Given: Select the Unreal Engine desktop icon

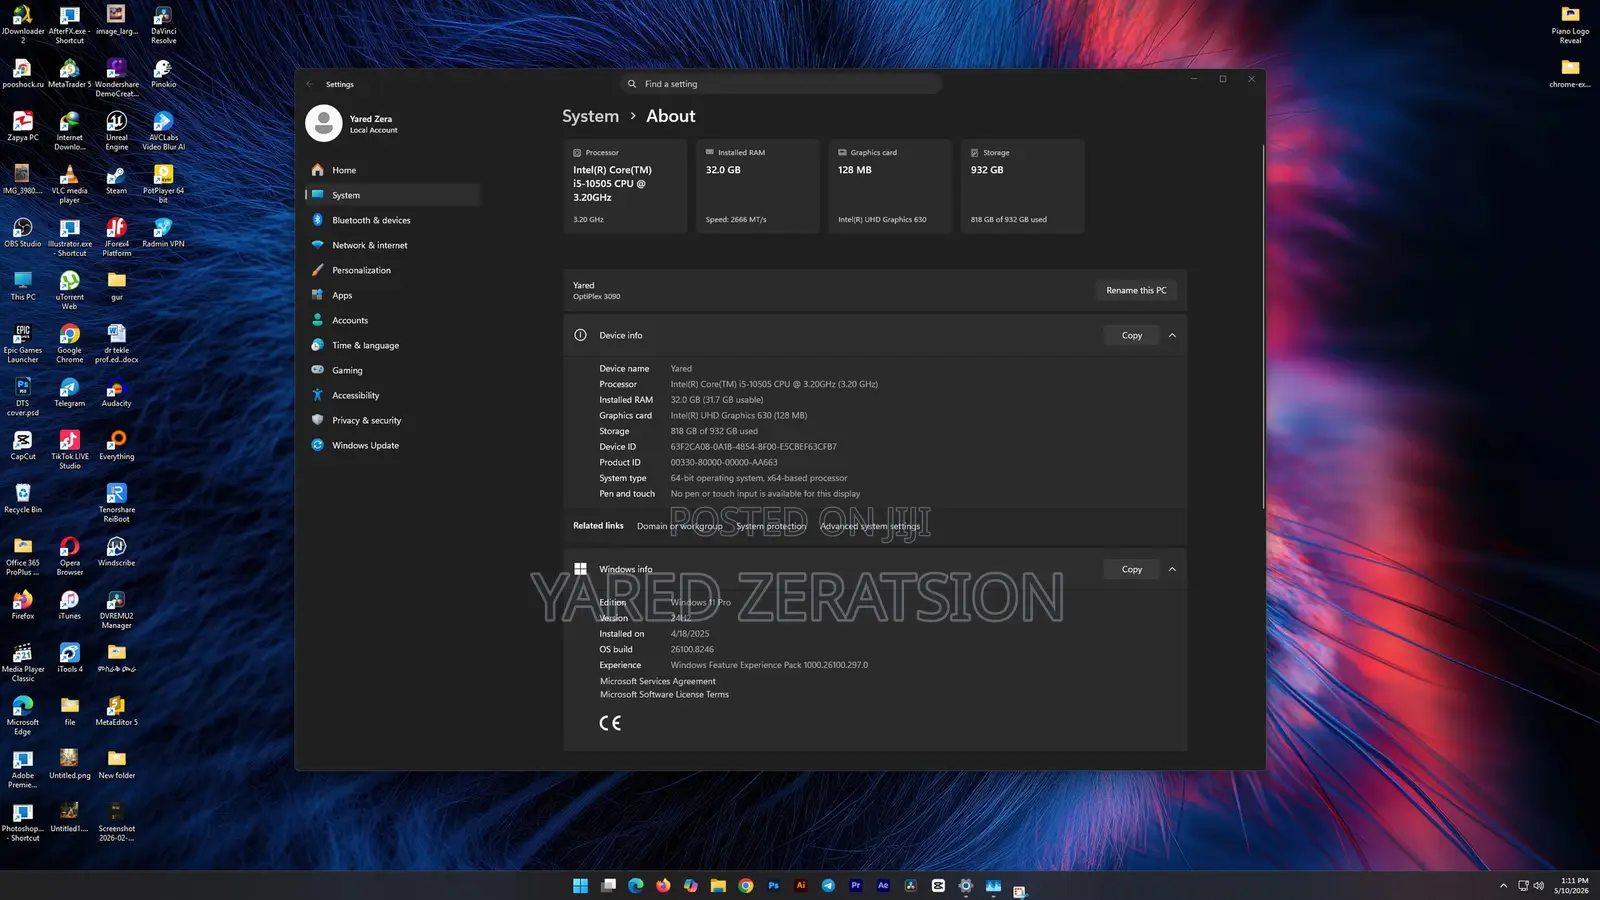Looking at the screenshot, I should tap(116, 132).
